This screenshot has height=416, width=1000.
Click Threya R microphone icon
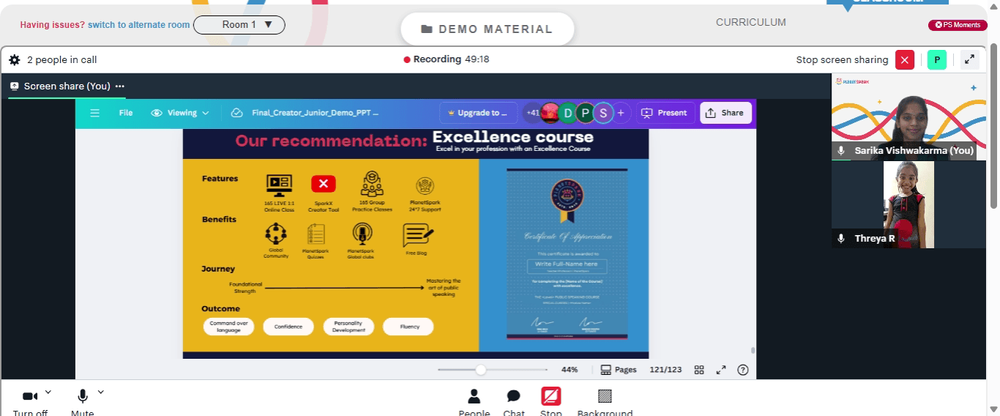841,238
